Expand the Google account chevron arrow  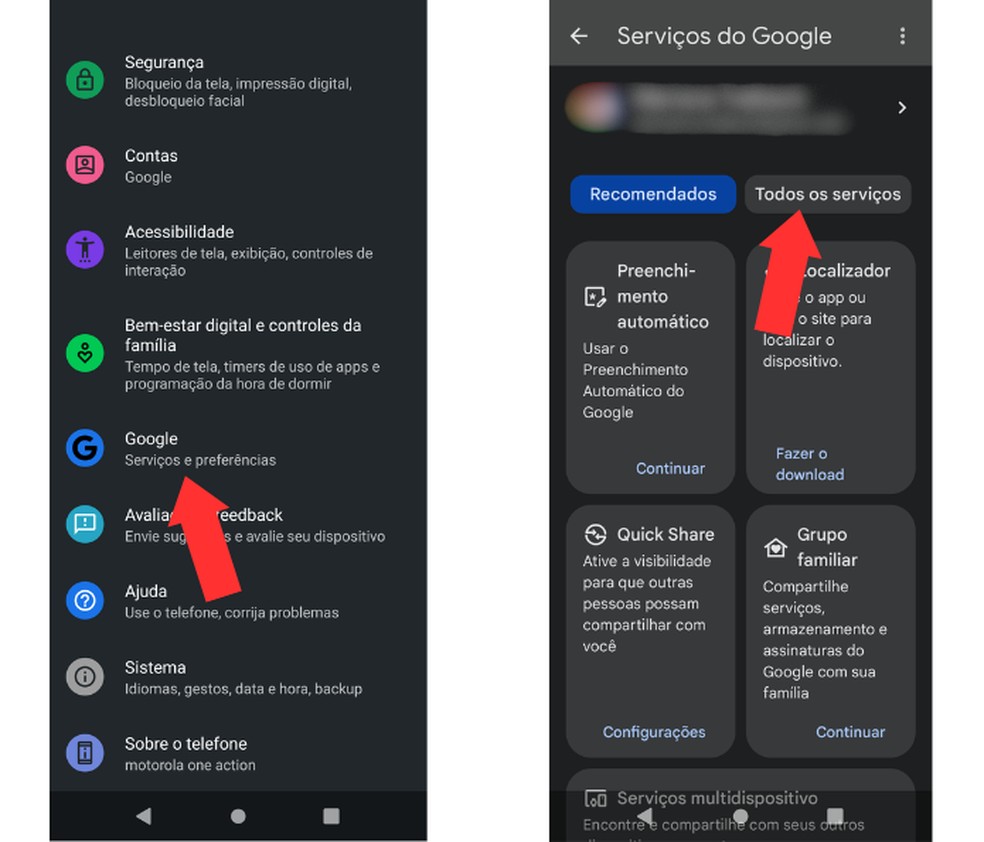[x=902, y=107]
